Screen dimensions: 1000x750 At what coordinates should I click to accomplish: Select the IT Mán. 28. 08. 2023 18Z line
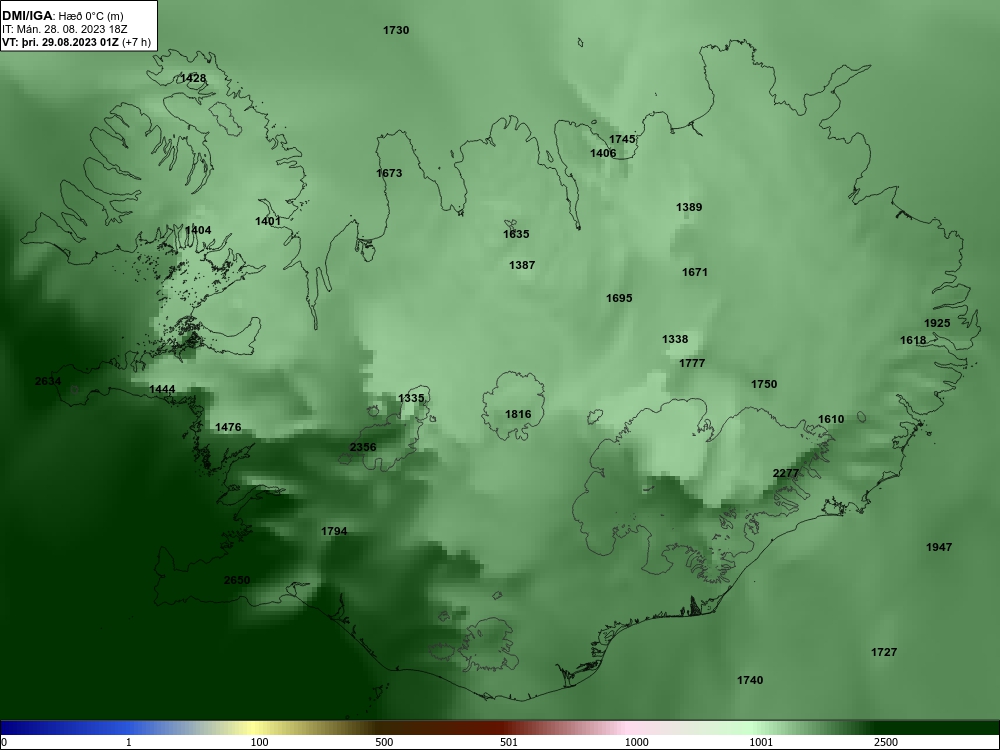point(65,29)
